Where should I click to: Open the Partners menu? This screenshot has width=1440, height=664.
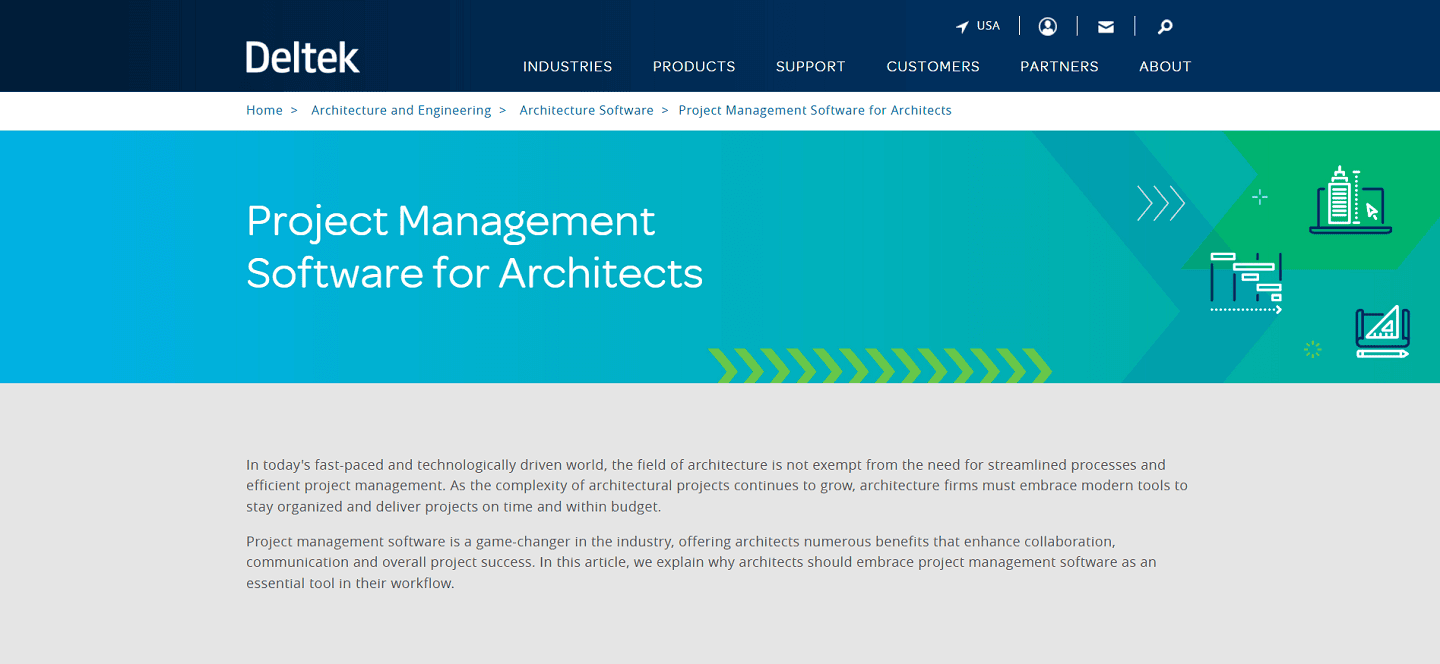[x=1059, y=66]
